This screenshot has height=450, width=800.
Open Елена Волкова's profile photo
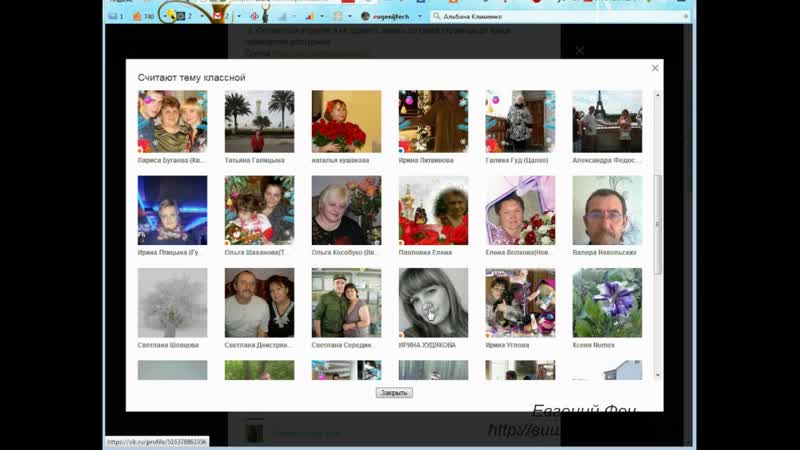[x=520, y=210]
